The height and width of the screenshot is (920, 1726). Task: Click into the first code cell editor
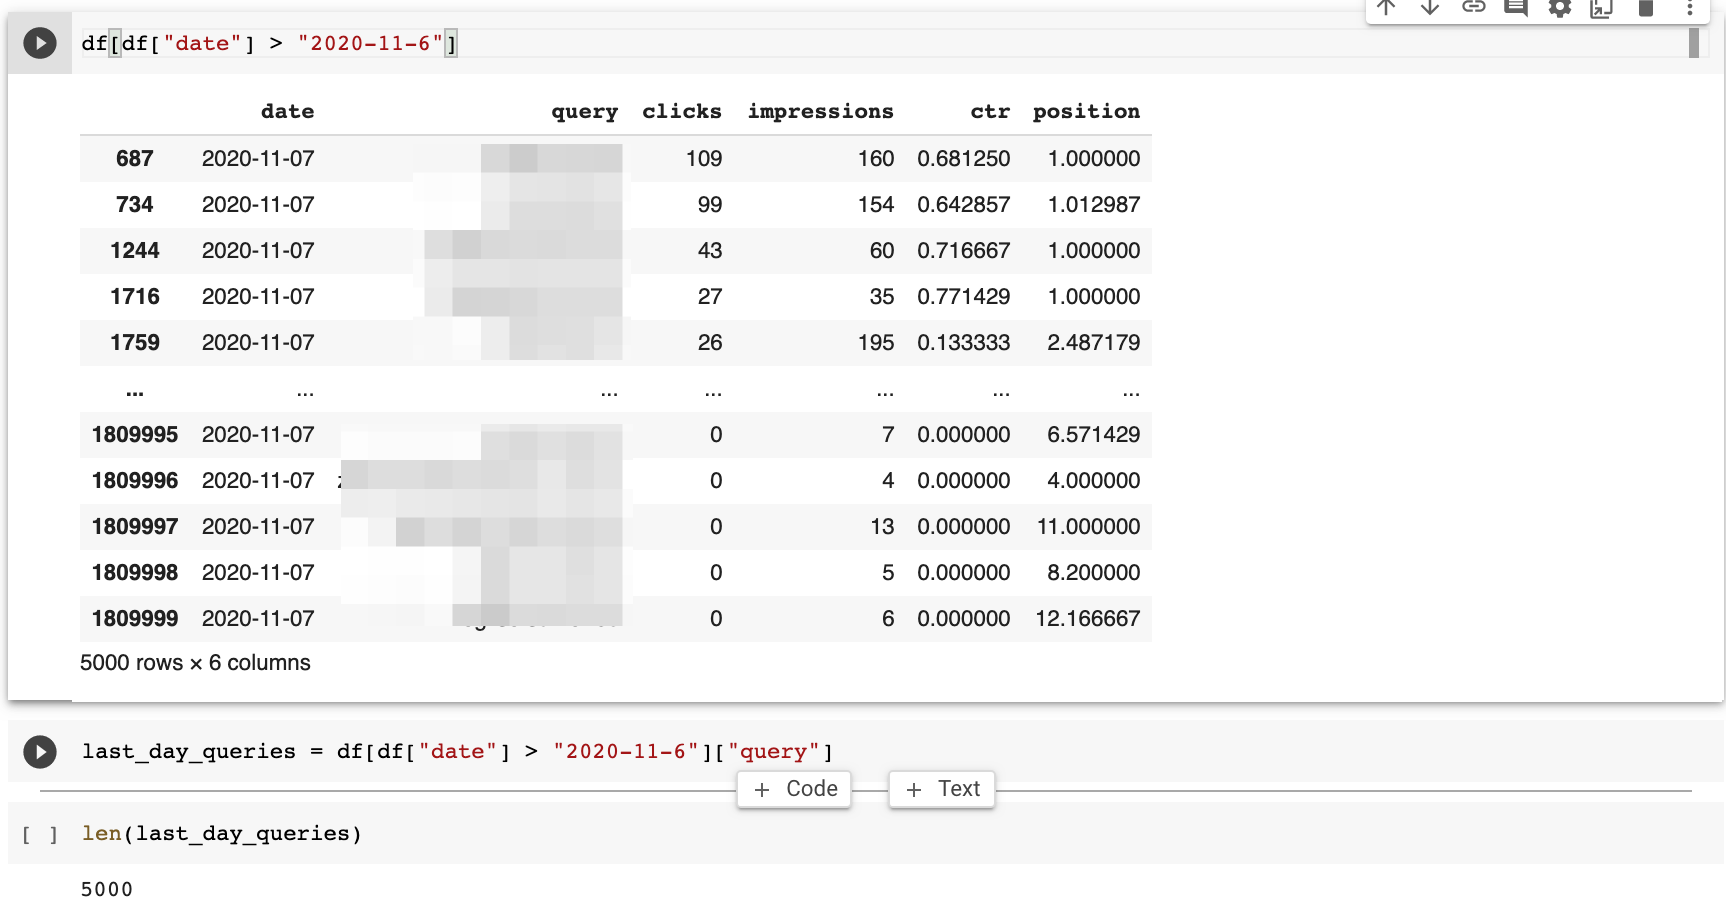point(800,43)
